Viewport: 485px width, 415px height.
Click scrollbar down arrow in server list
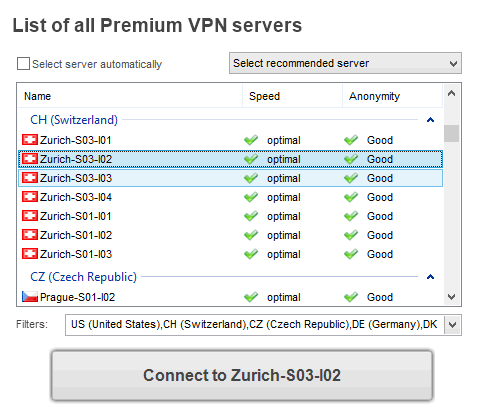pos(452,297)
